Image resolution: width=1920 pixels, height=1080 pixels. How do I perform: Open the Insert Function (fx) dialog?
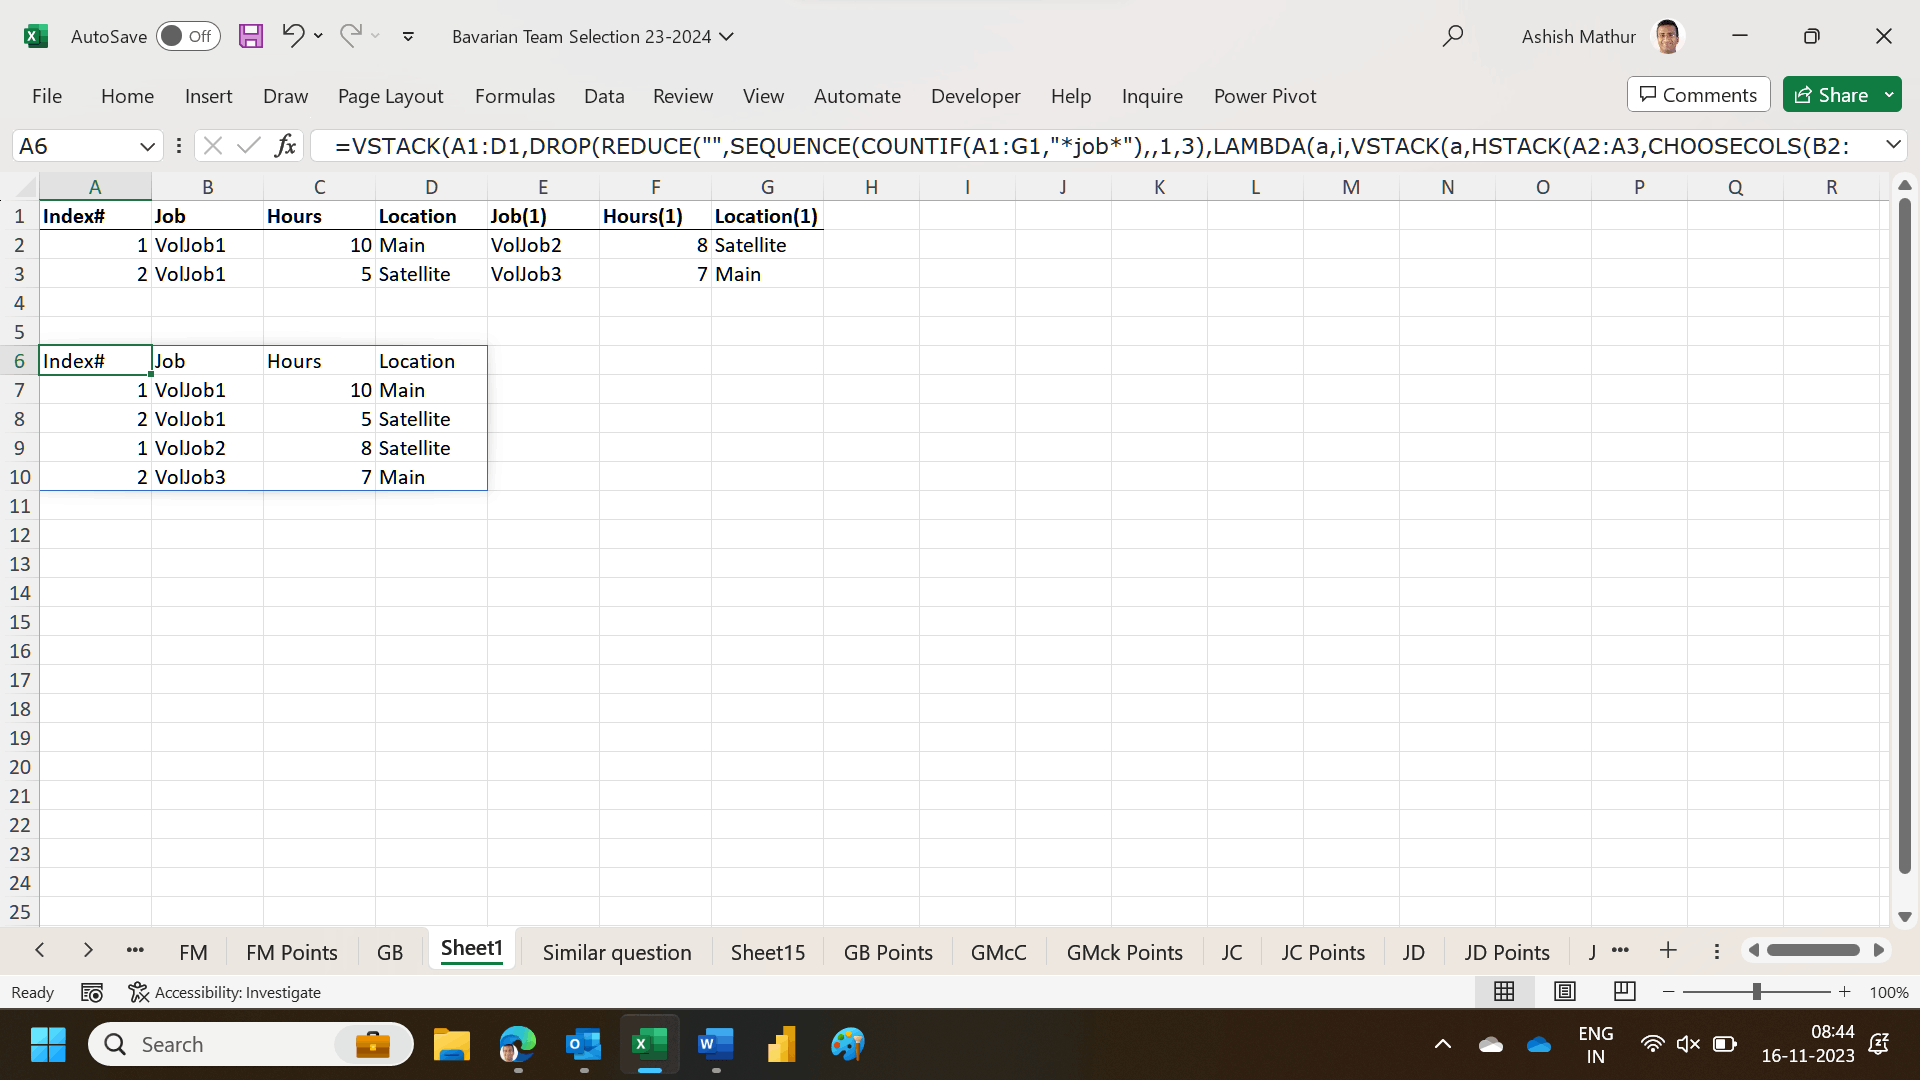click(x=286, y=145)
